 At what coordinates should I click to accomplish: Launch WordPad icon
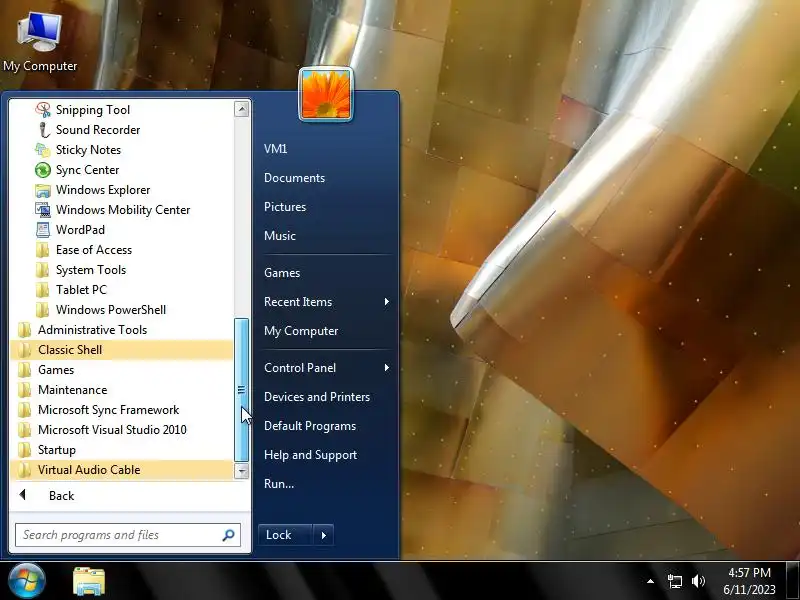(43, 230)
